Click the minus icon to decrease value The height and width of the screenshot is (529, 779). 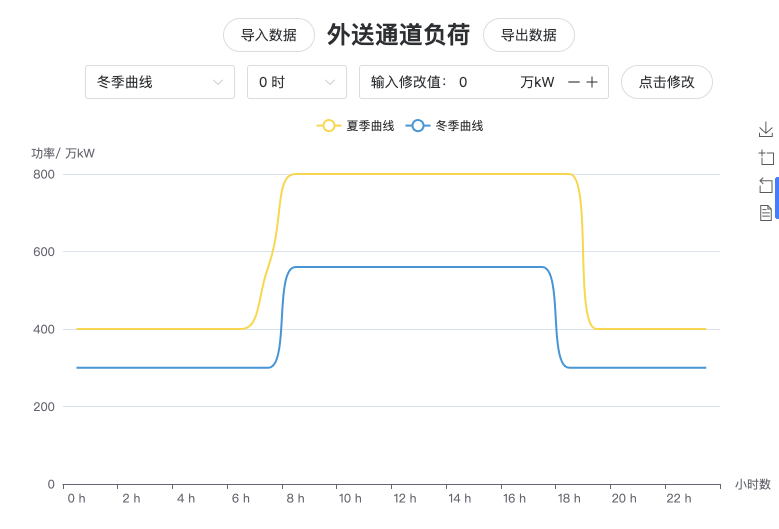tap(574, 82)
